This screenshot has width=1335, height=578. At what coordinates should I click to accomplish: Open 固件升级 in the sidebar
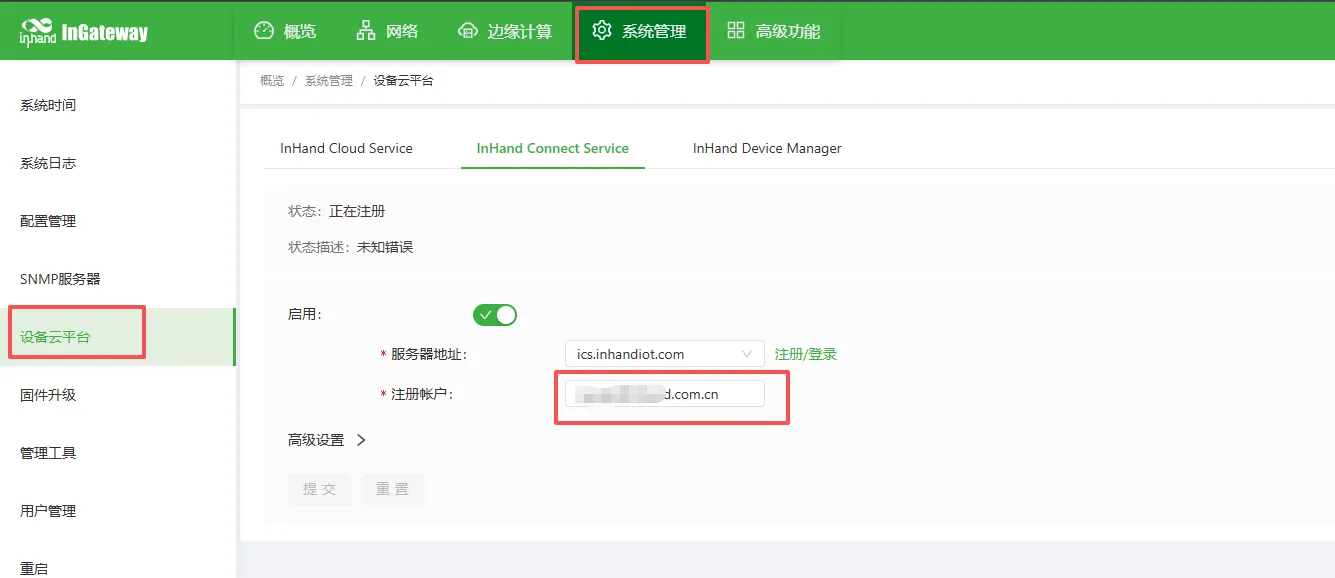click(118, 395)
